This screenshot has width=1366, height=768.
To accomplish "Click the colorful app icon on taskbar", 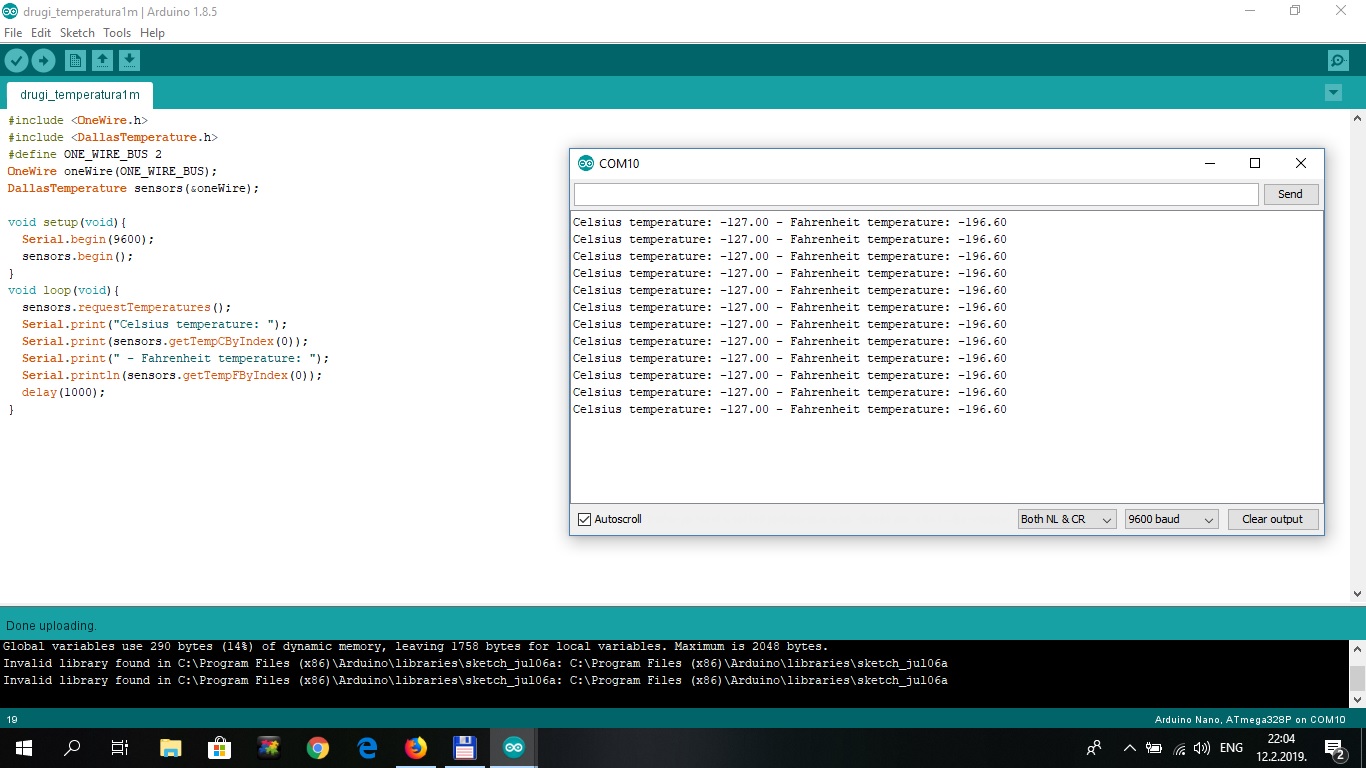I will pos(269,748).
